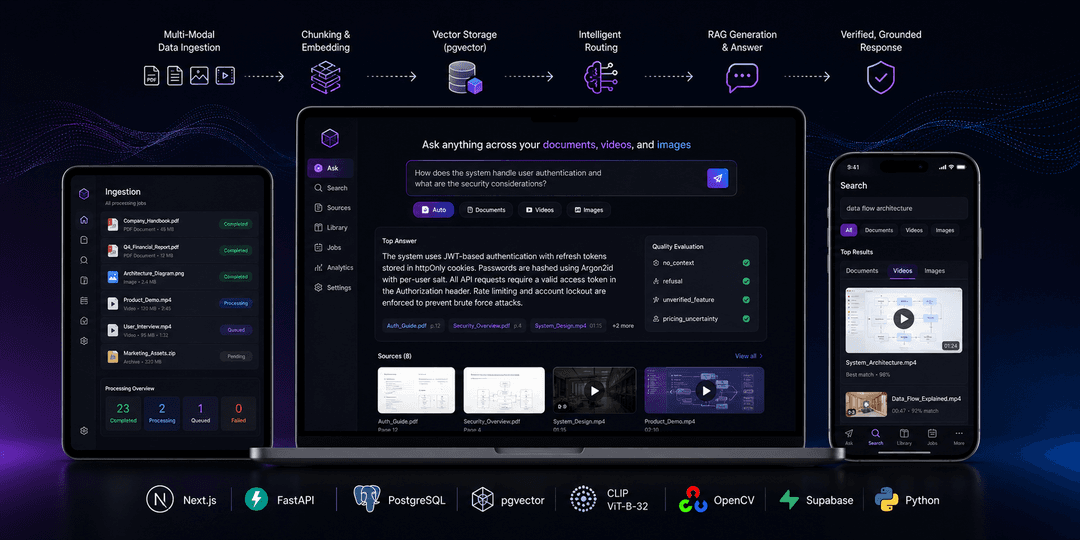Image resolution: width=1080 pixels, height=540 pixels.
Task: Select the Images filter chip on the laptop
Action: click(588, 210)
